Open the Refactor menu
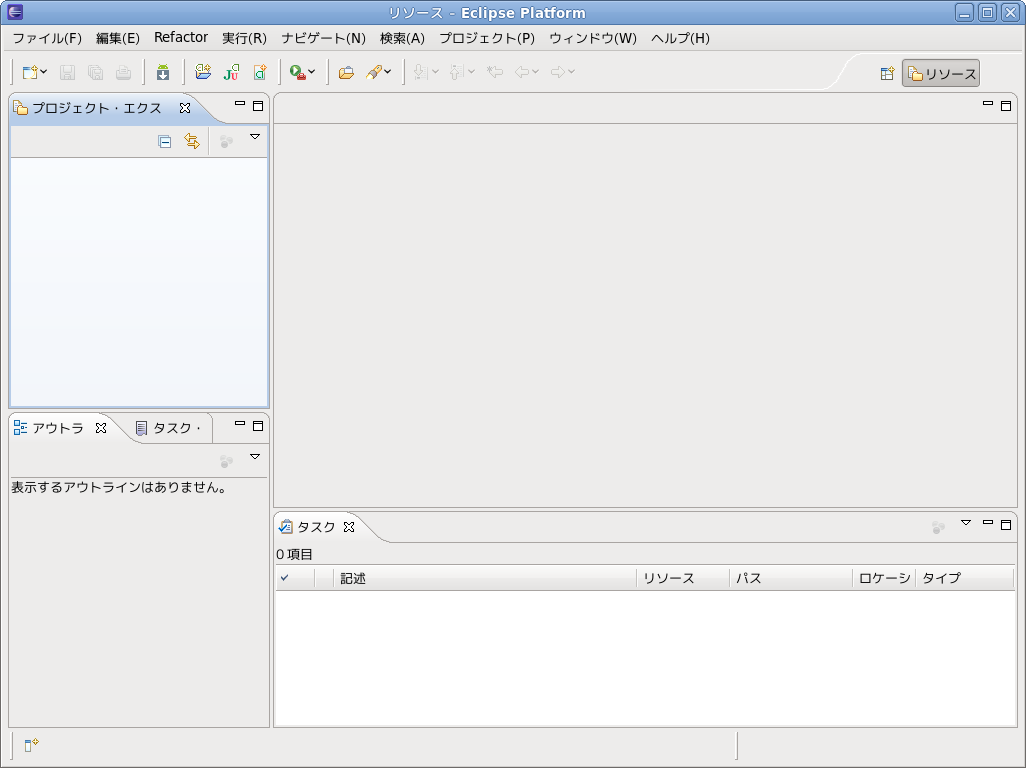Image resolution: width=1026 pixels, height=768 pixels. (x=181, y=37)
